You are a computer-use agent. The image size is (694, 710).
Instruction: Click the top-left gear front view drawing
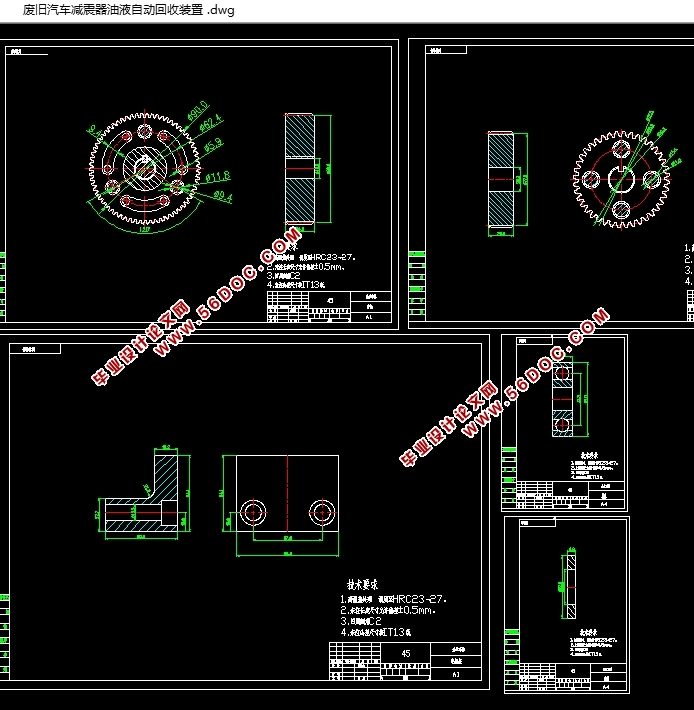click(145, 169)
